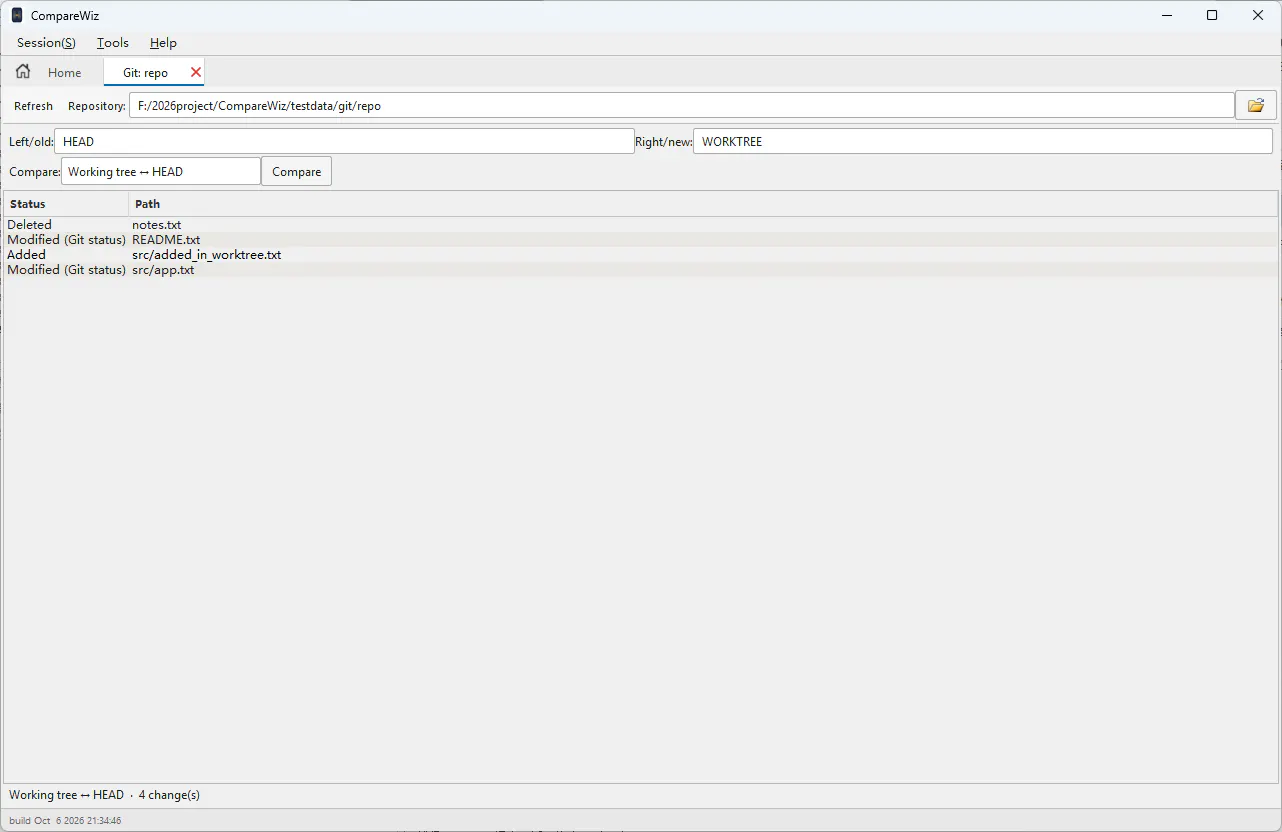Minimize the CompareWiz window

click(1166, 15)
